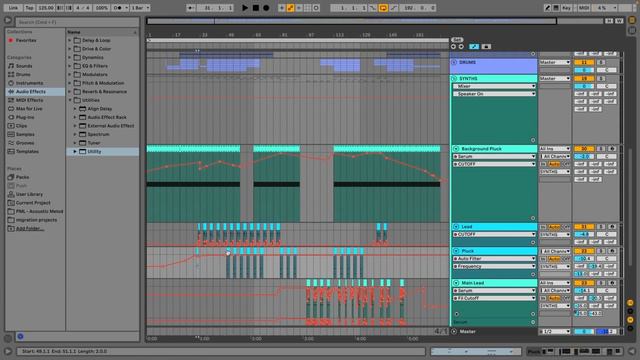This screenshot has width=640, height=360.
Task: Select the Drums category
Action: tap(23, 74)
